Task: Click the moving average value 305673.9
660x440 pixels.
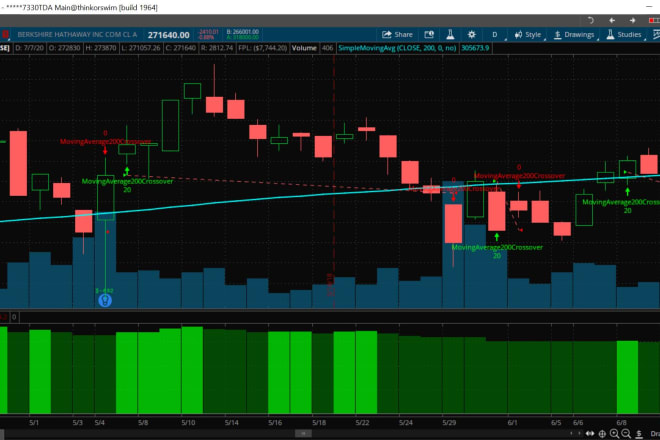Action: click(x=475, y=48)
